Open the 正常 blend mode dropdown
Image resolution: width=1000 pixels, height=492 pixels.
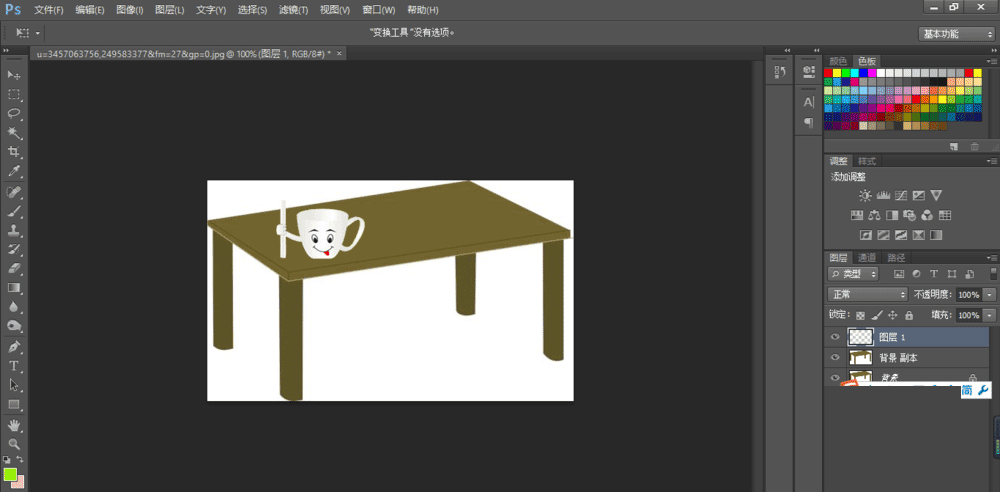(x=867, y=295)
